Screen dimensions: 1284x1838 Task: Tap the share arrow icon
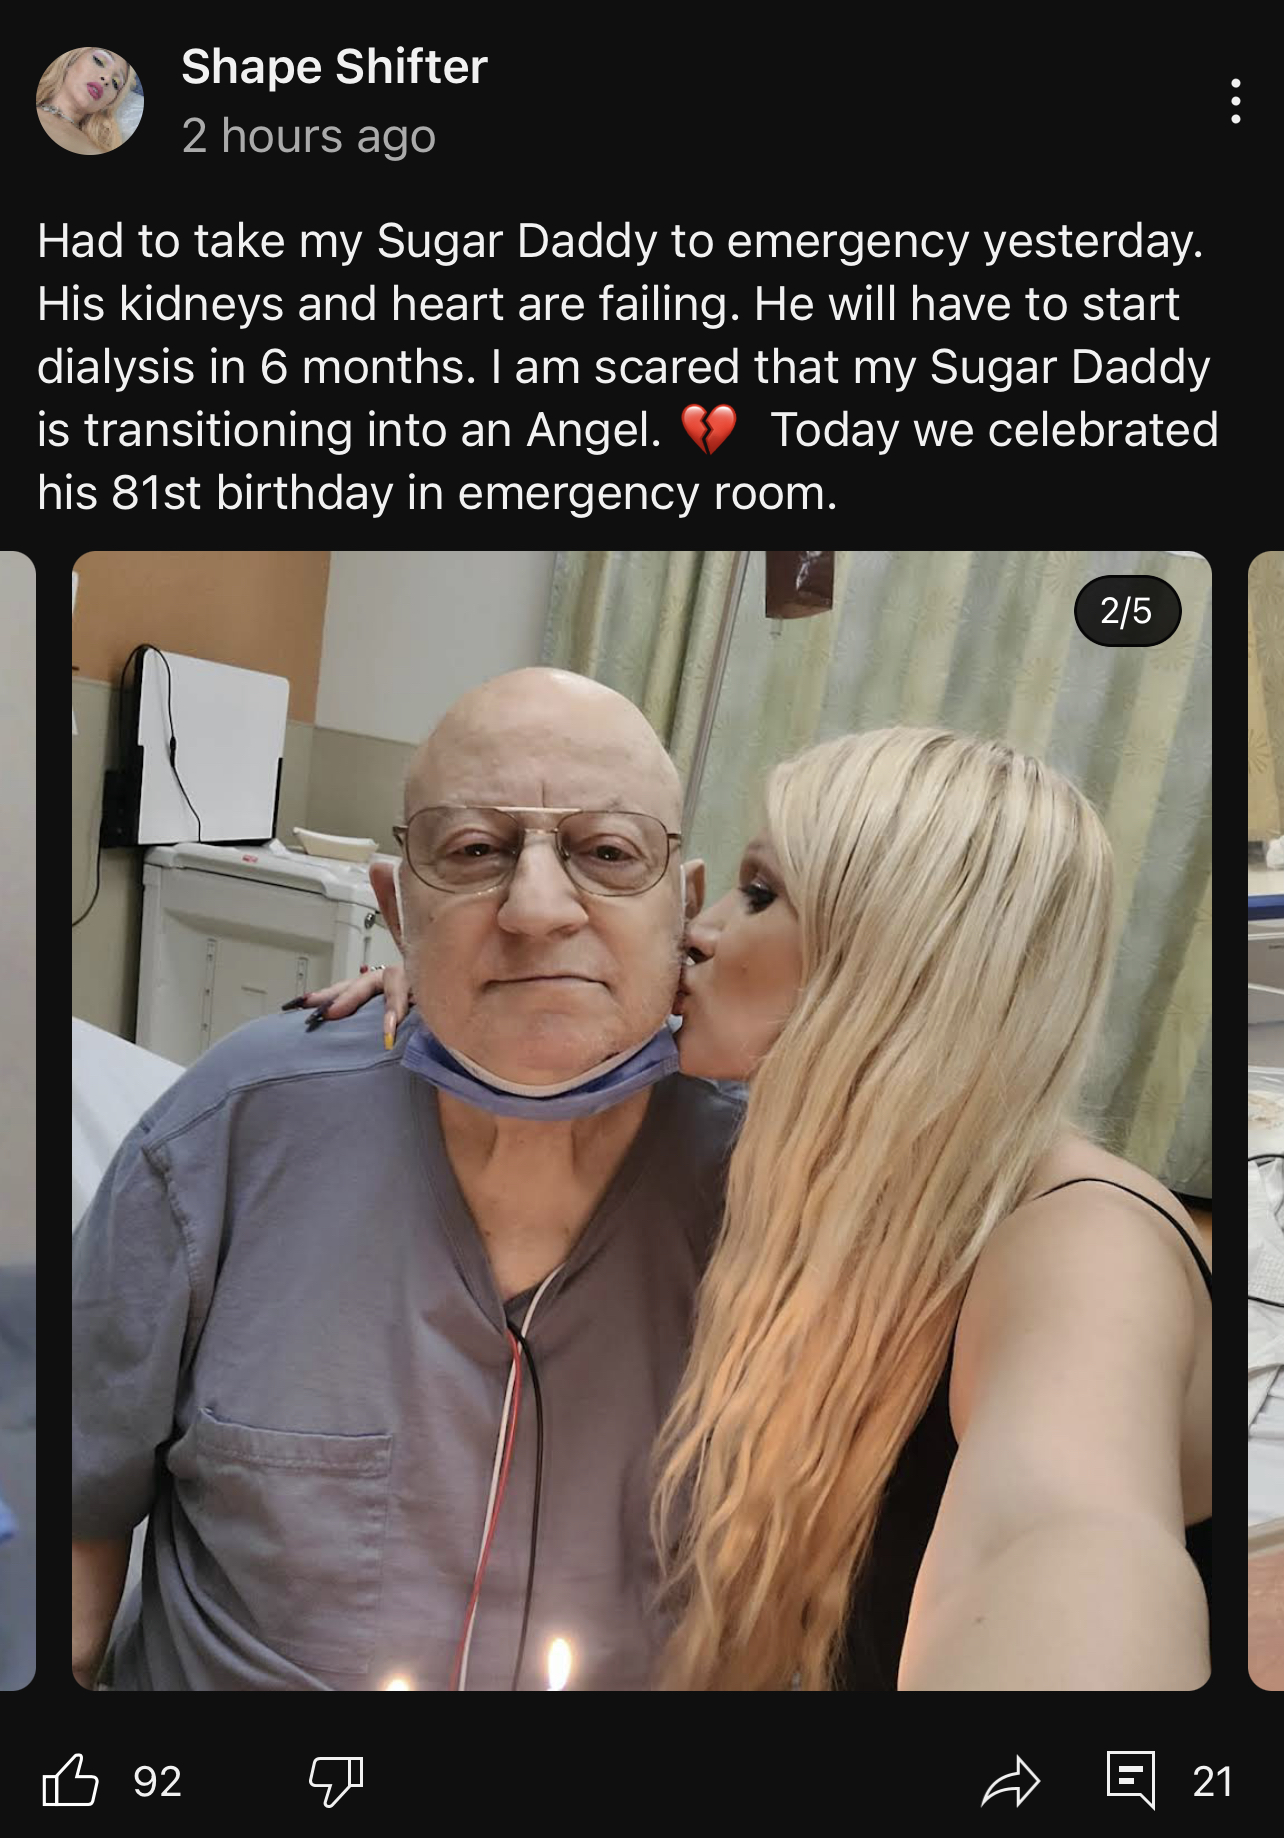point(1011,1781)
